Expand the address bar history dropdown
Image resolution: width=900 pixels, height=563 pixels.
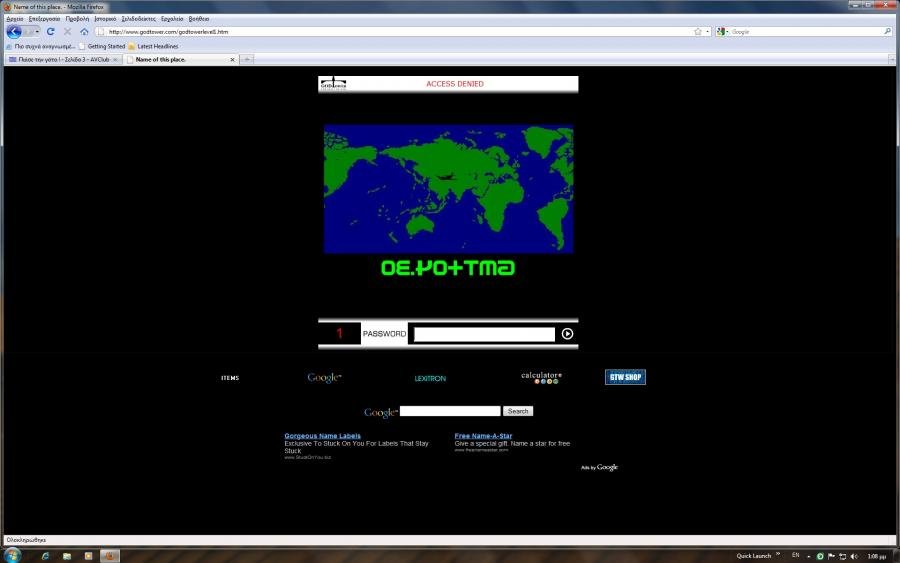click(x=707, y=32)
